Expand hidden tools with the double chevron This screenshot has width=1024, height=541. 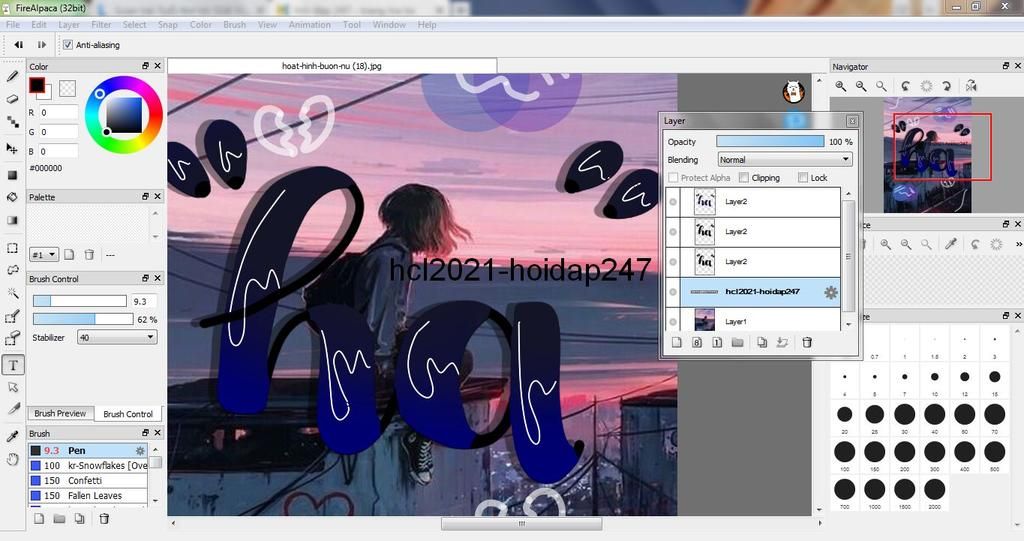point(1018,244)
